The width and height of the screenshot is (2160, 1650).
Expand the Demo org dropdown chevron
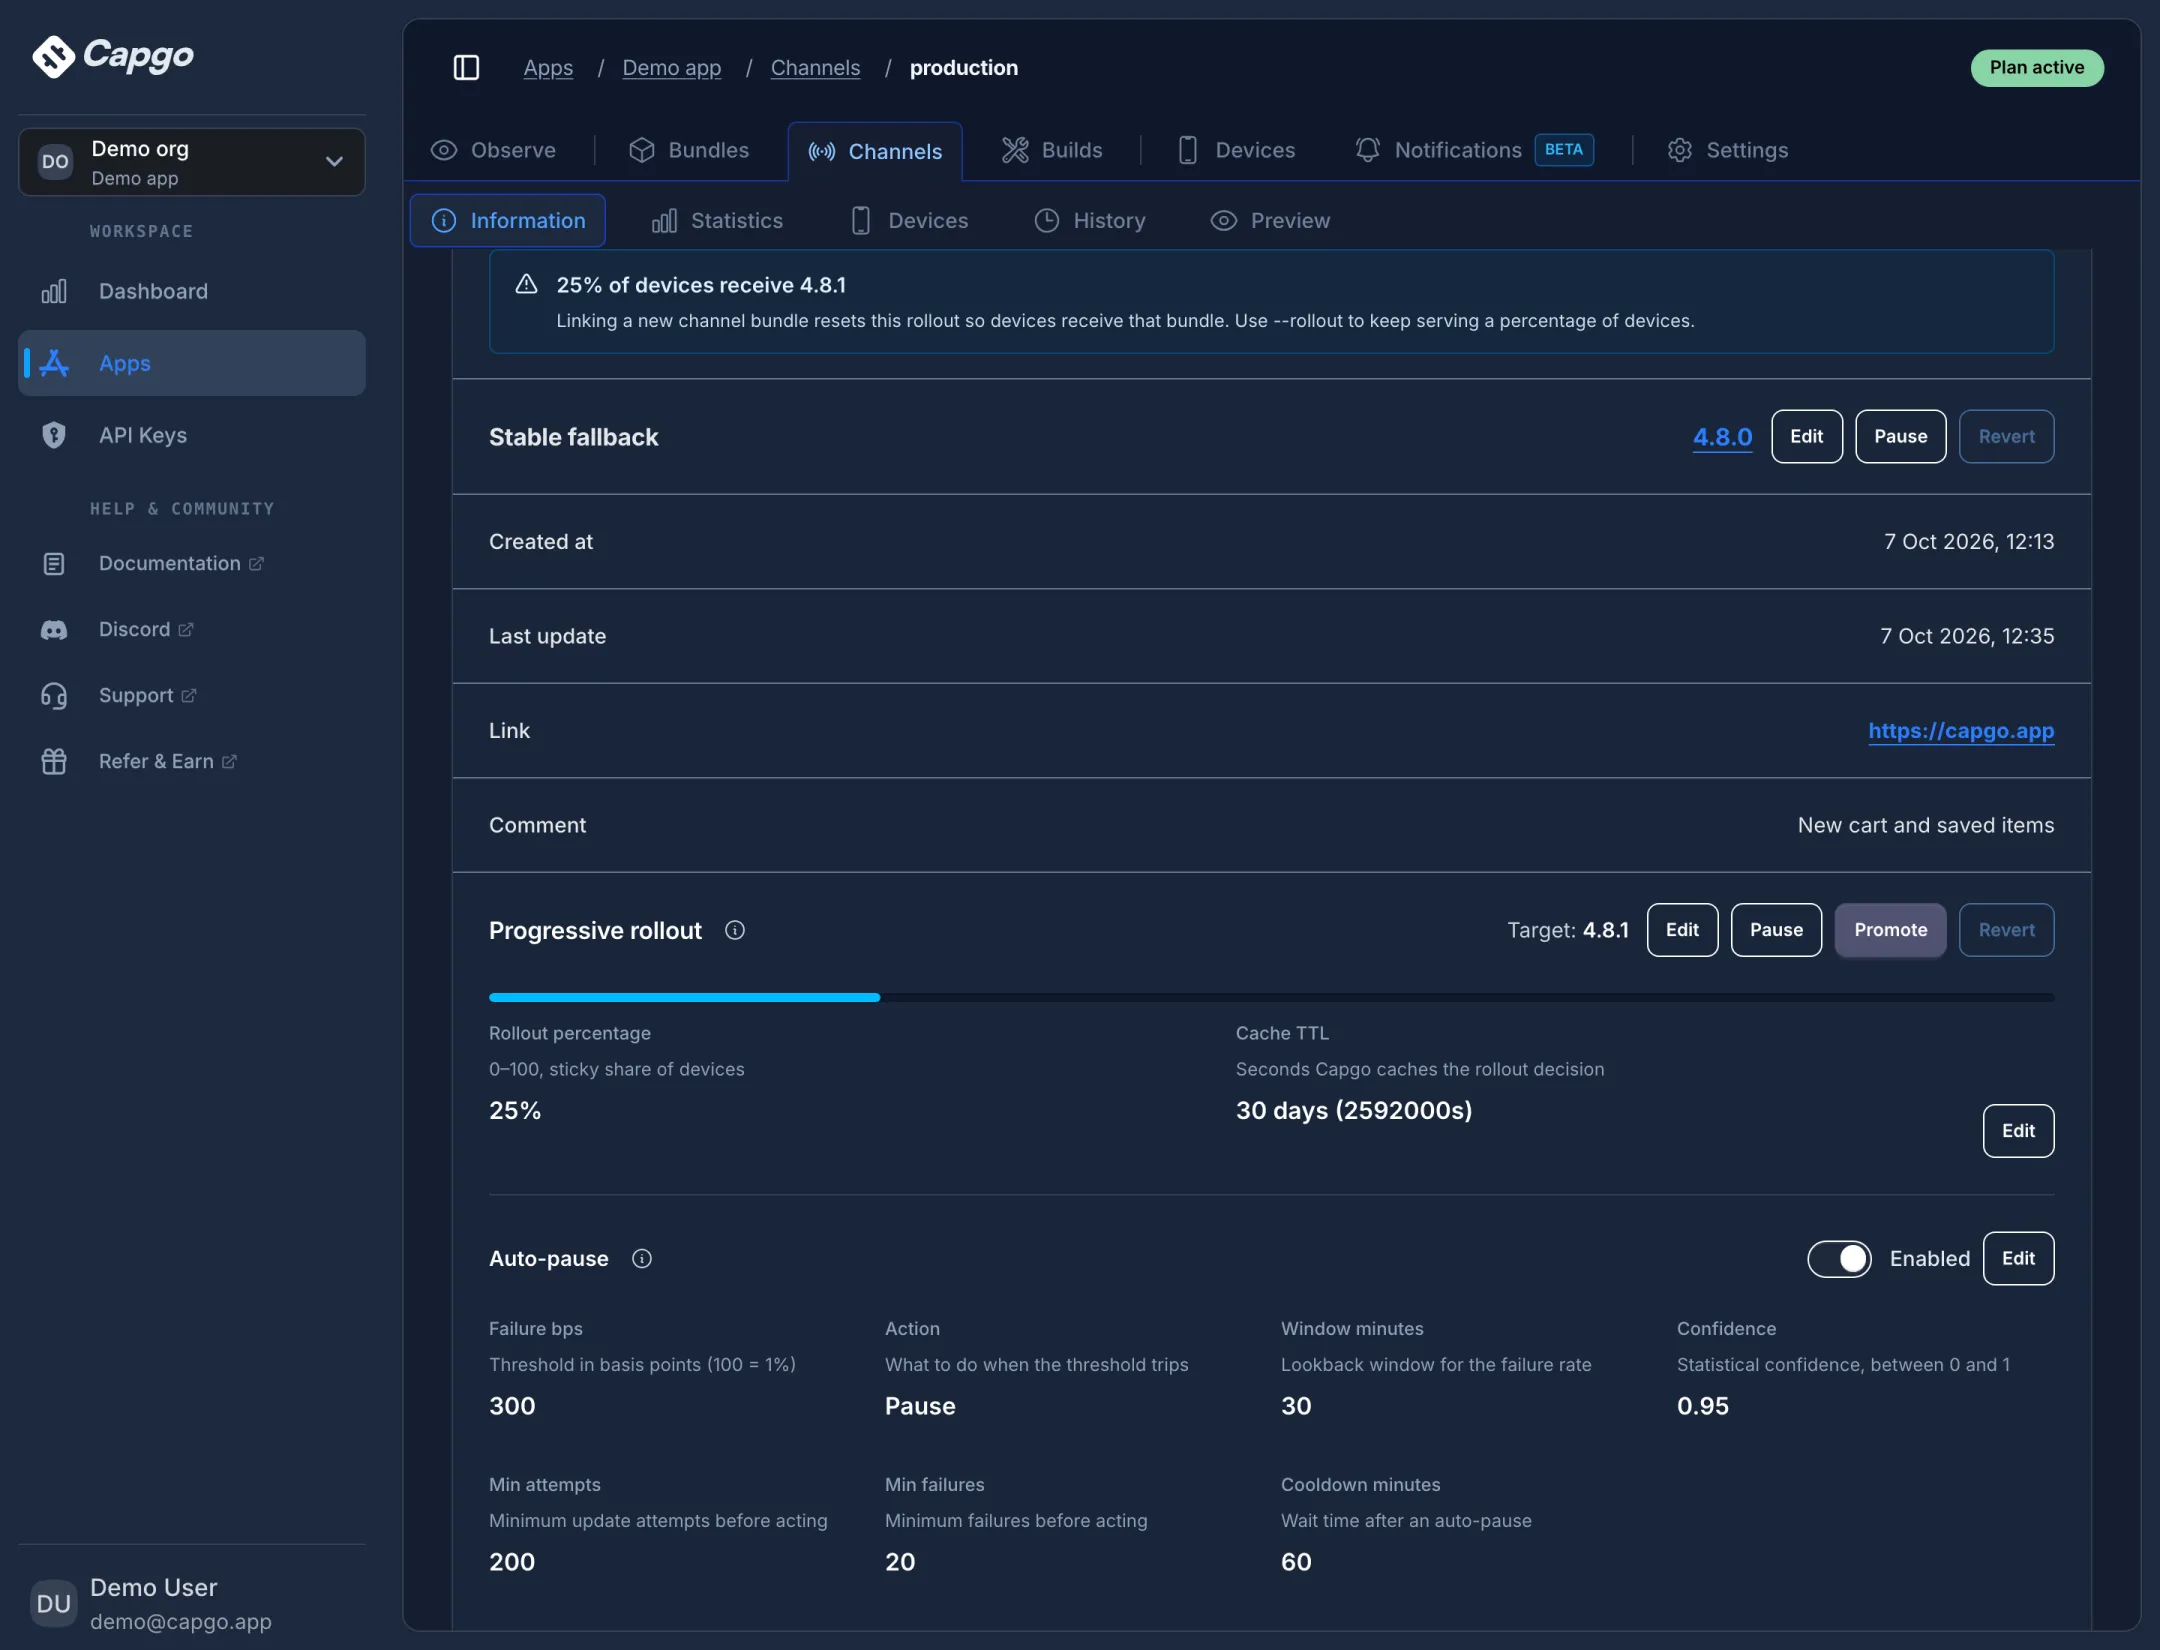(335, 162)
